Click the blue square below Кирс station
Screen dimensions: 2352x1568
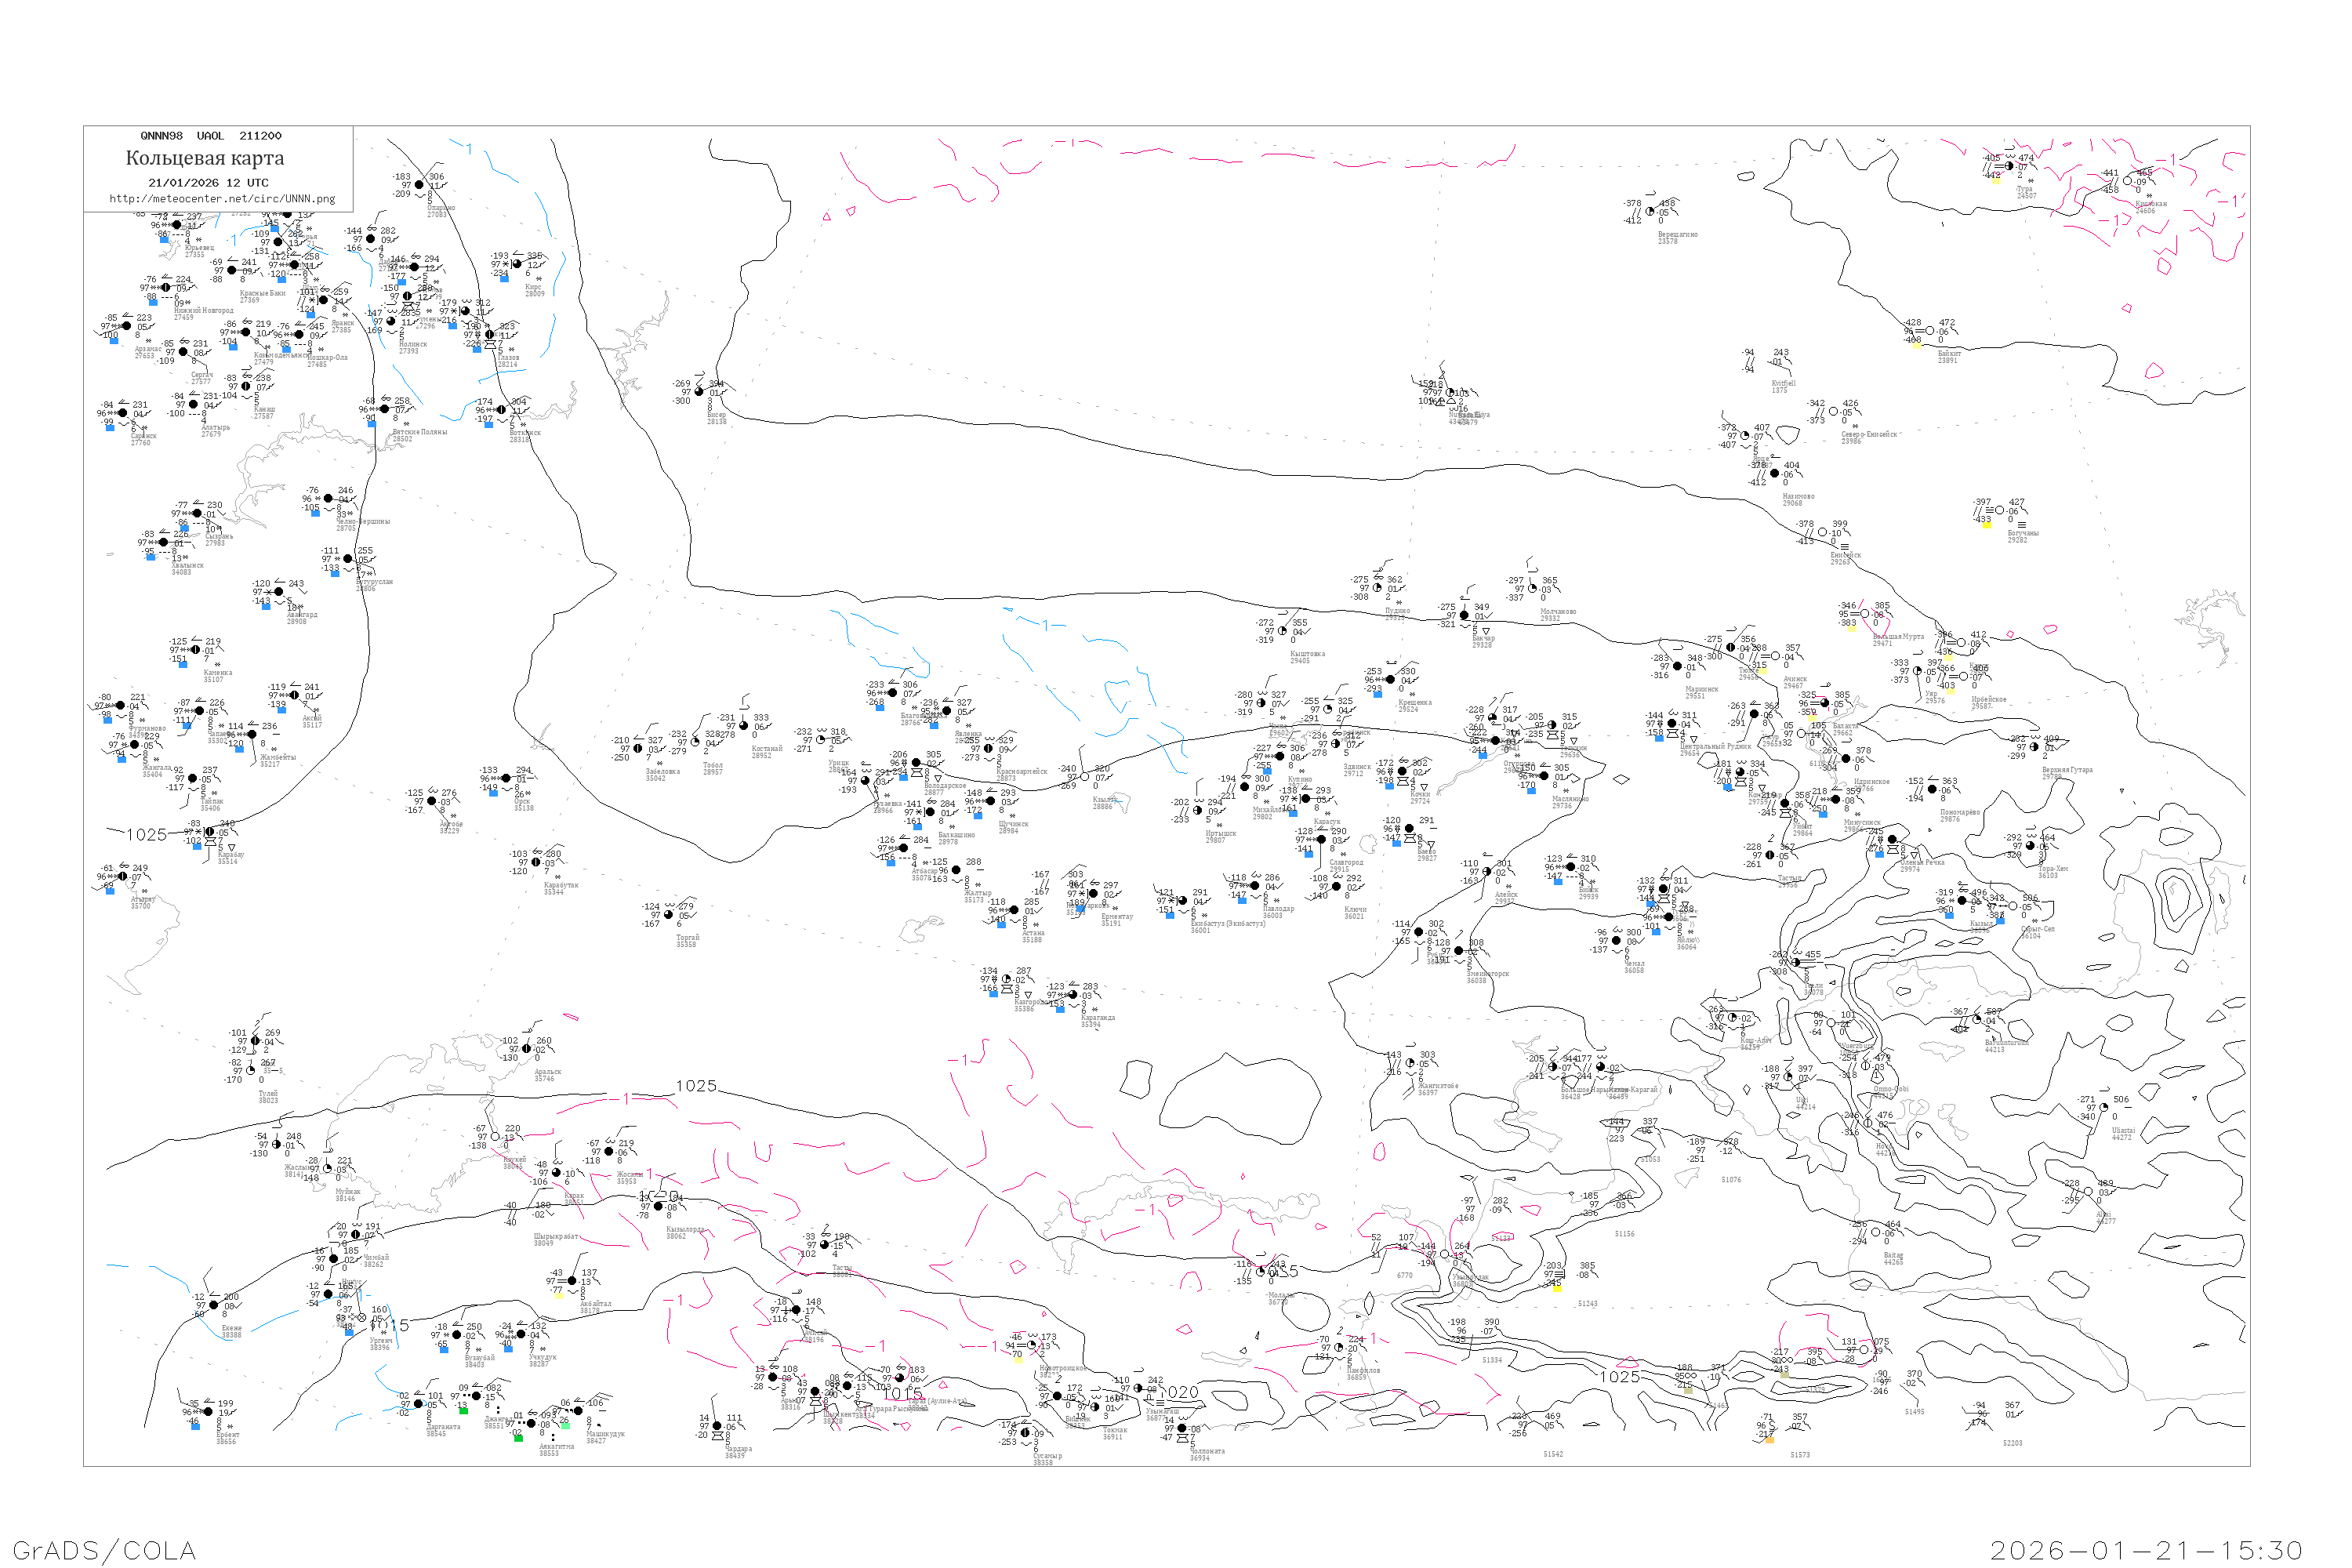pos(504,279)
